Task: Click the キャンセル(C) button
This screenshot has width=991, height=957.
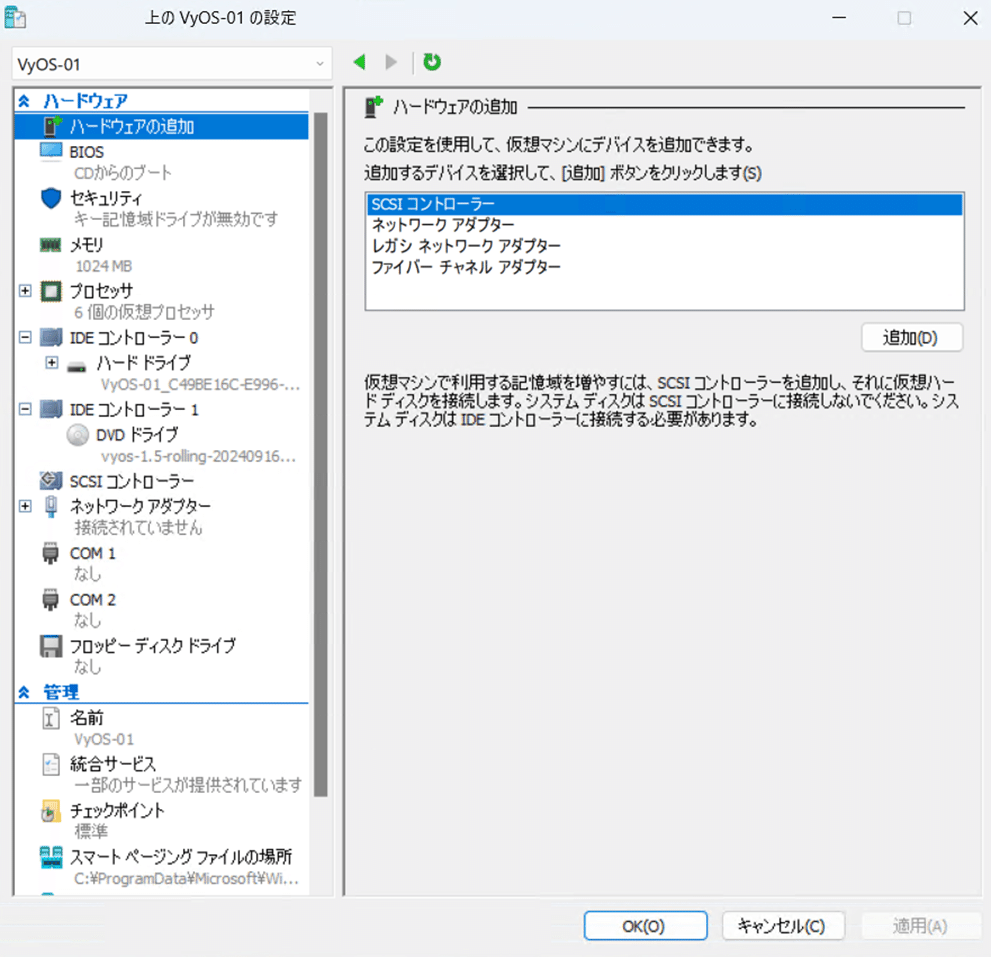Action: coord(783,926)
